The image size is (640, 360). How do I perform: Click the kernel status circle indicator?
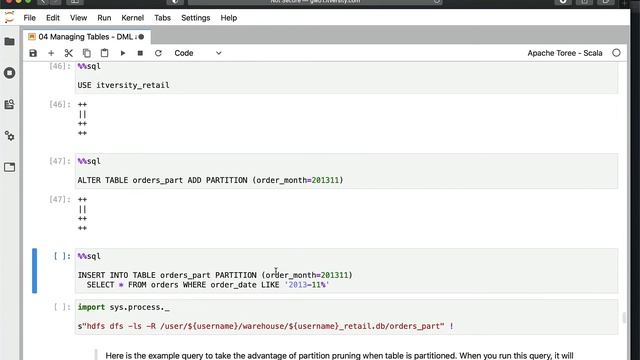[616, 53]
